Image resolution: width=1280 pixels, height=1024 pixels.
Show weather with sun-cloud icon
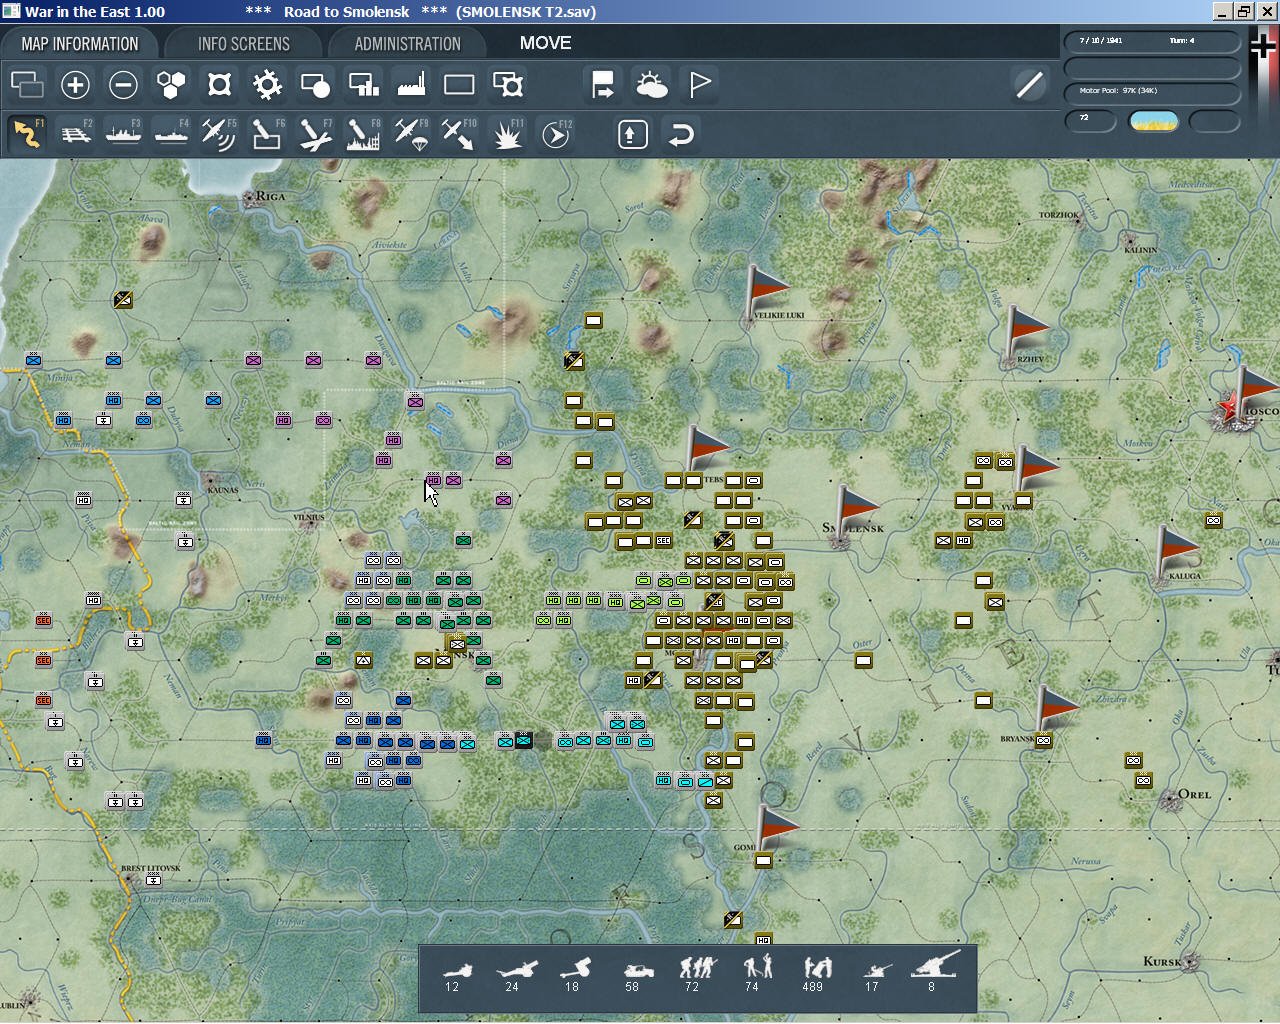[x=651, y=85]
